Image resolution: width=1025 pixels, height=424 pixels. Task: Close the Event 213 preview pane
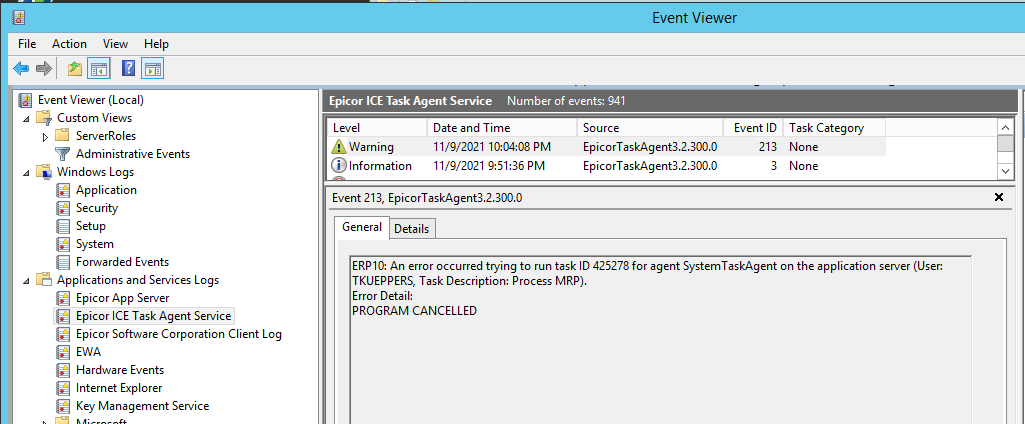tap(998, 197)
